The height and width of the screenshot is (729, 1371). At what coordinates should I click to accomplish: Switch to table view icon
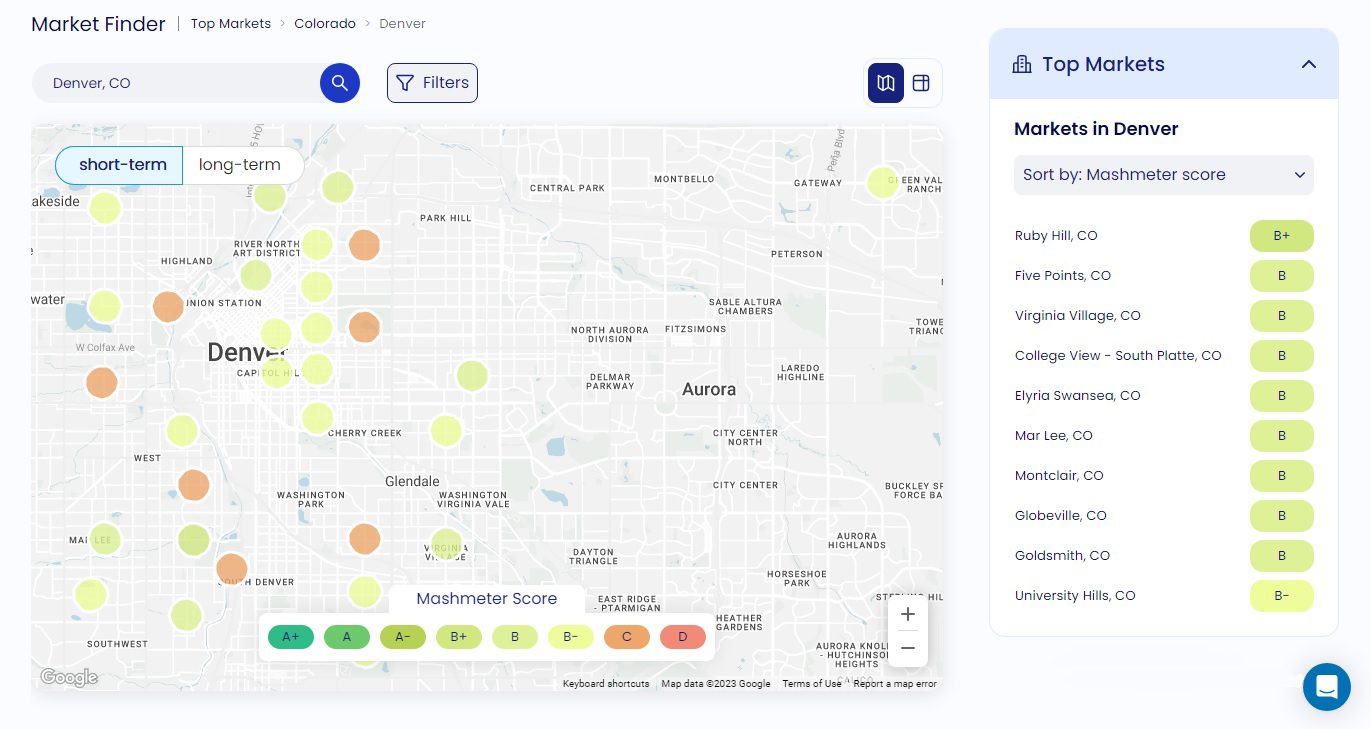point(922,83)
